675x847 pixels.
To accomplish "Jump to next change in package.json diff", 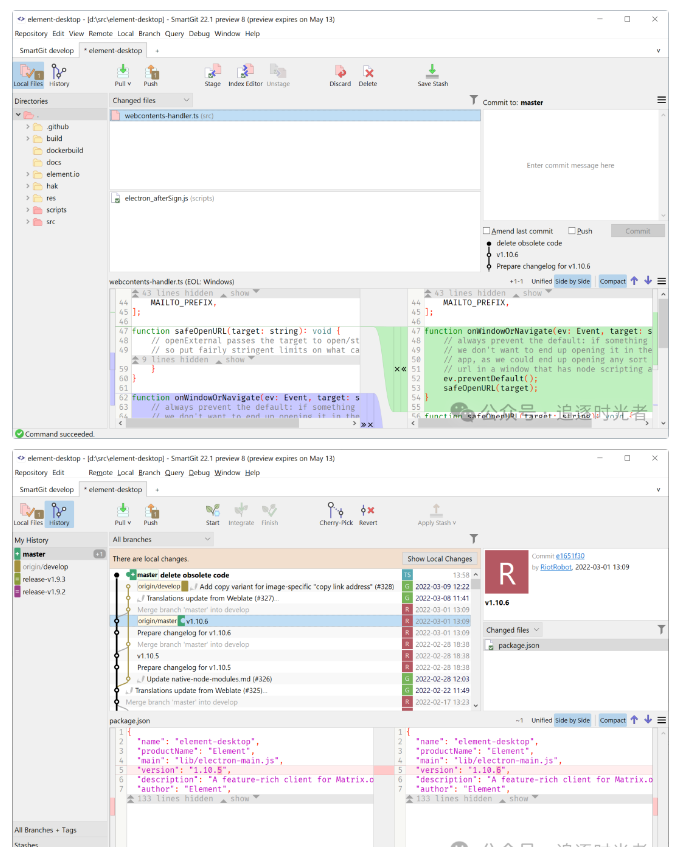I will point(648,720).
